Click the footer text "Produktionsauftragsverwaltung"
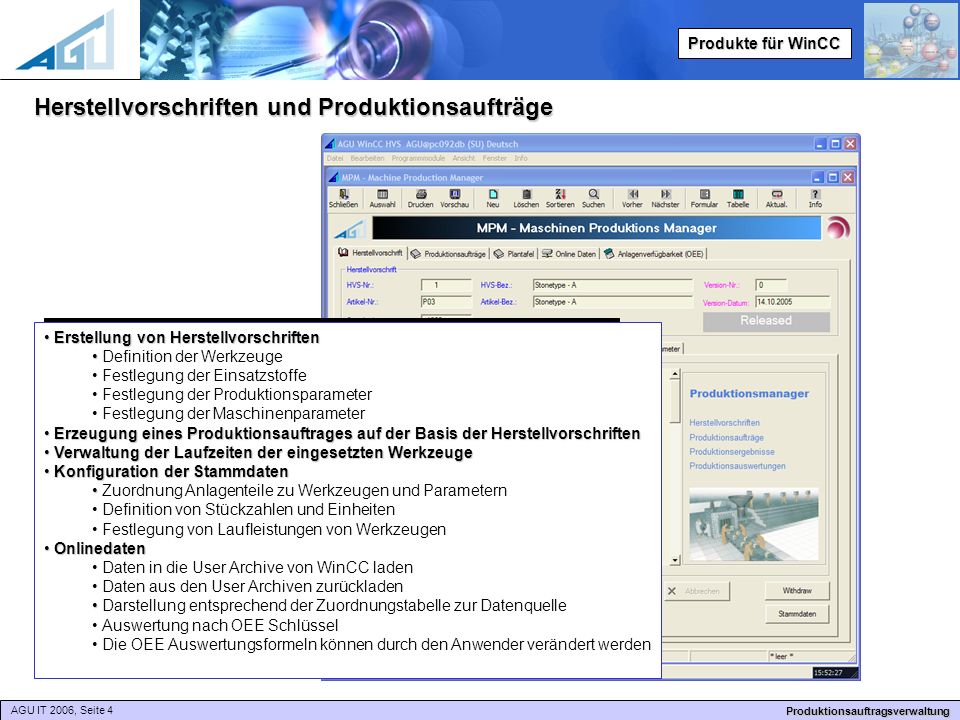Image resolution: width=960 pixels, height=720 pixels. [x=868, y=711]
